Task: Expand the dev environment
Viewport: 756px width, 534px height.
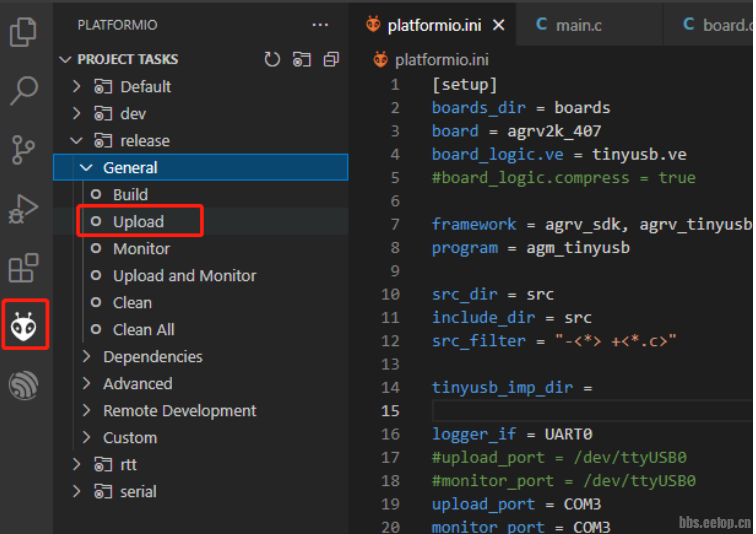Action: pos(76,113)
